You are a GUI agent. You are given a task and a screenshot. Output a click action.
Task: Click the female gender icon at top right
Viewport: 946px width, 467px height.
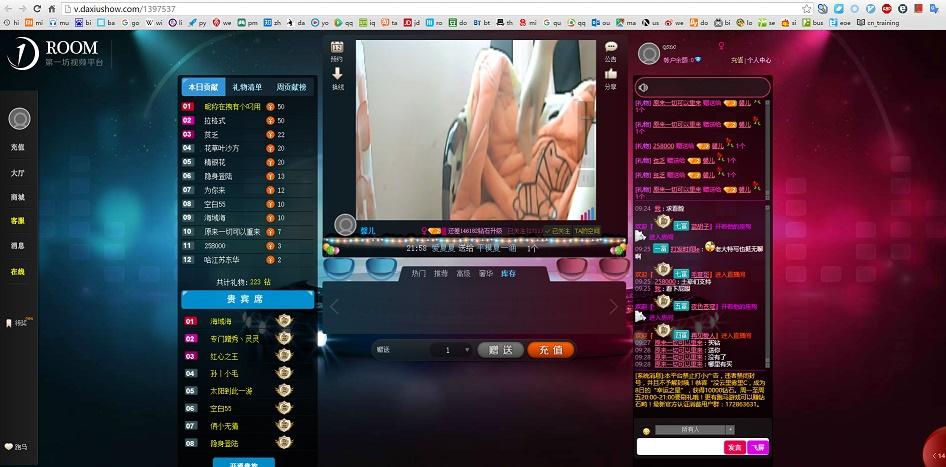click(x=721, y=46)
